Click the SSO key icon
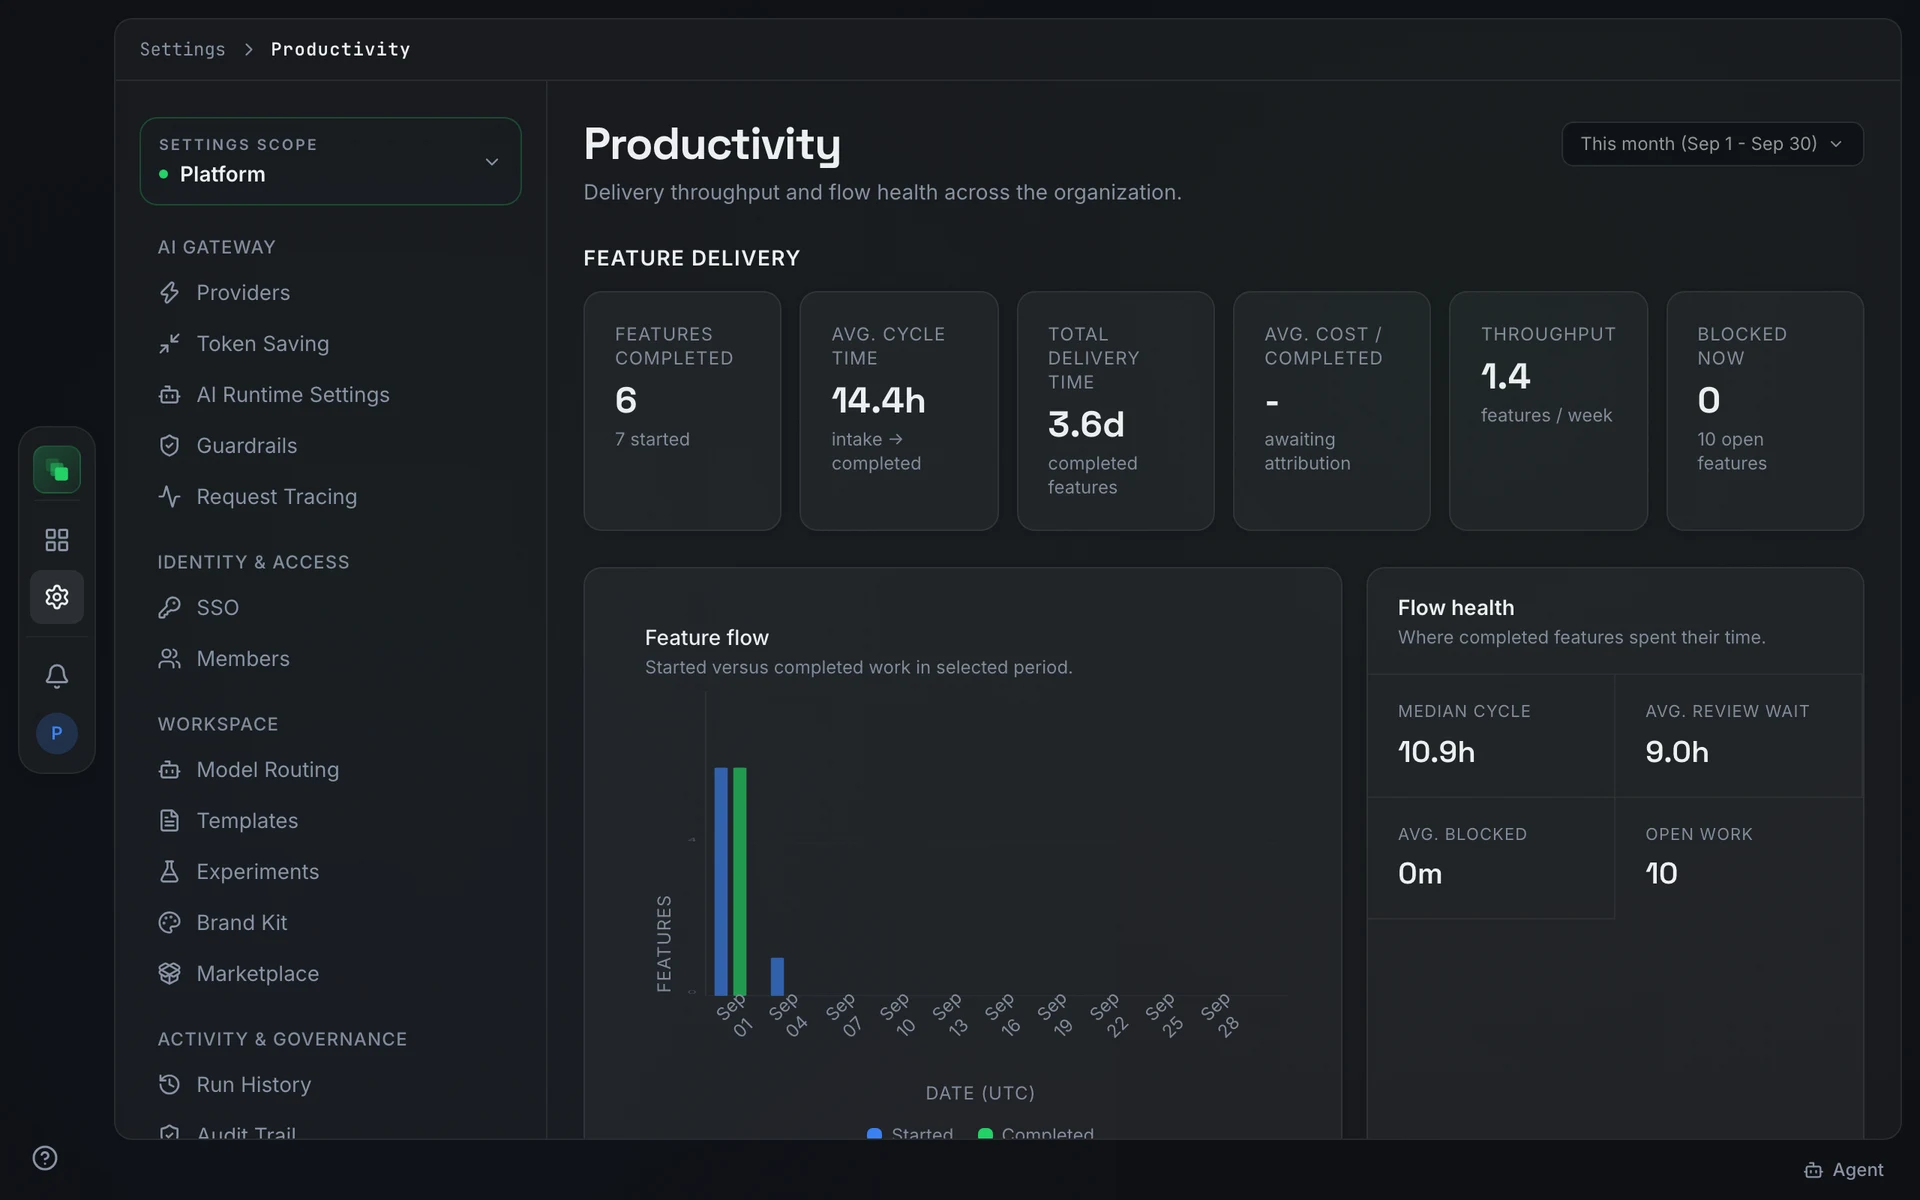This screenshot has width=1920, height=1200. 170,608
